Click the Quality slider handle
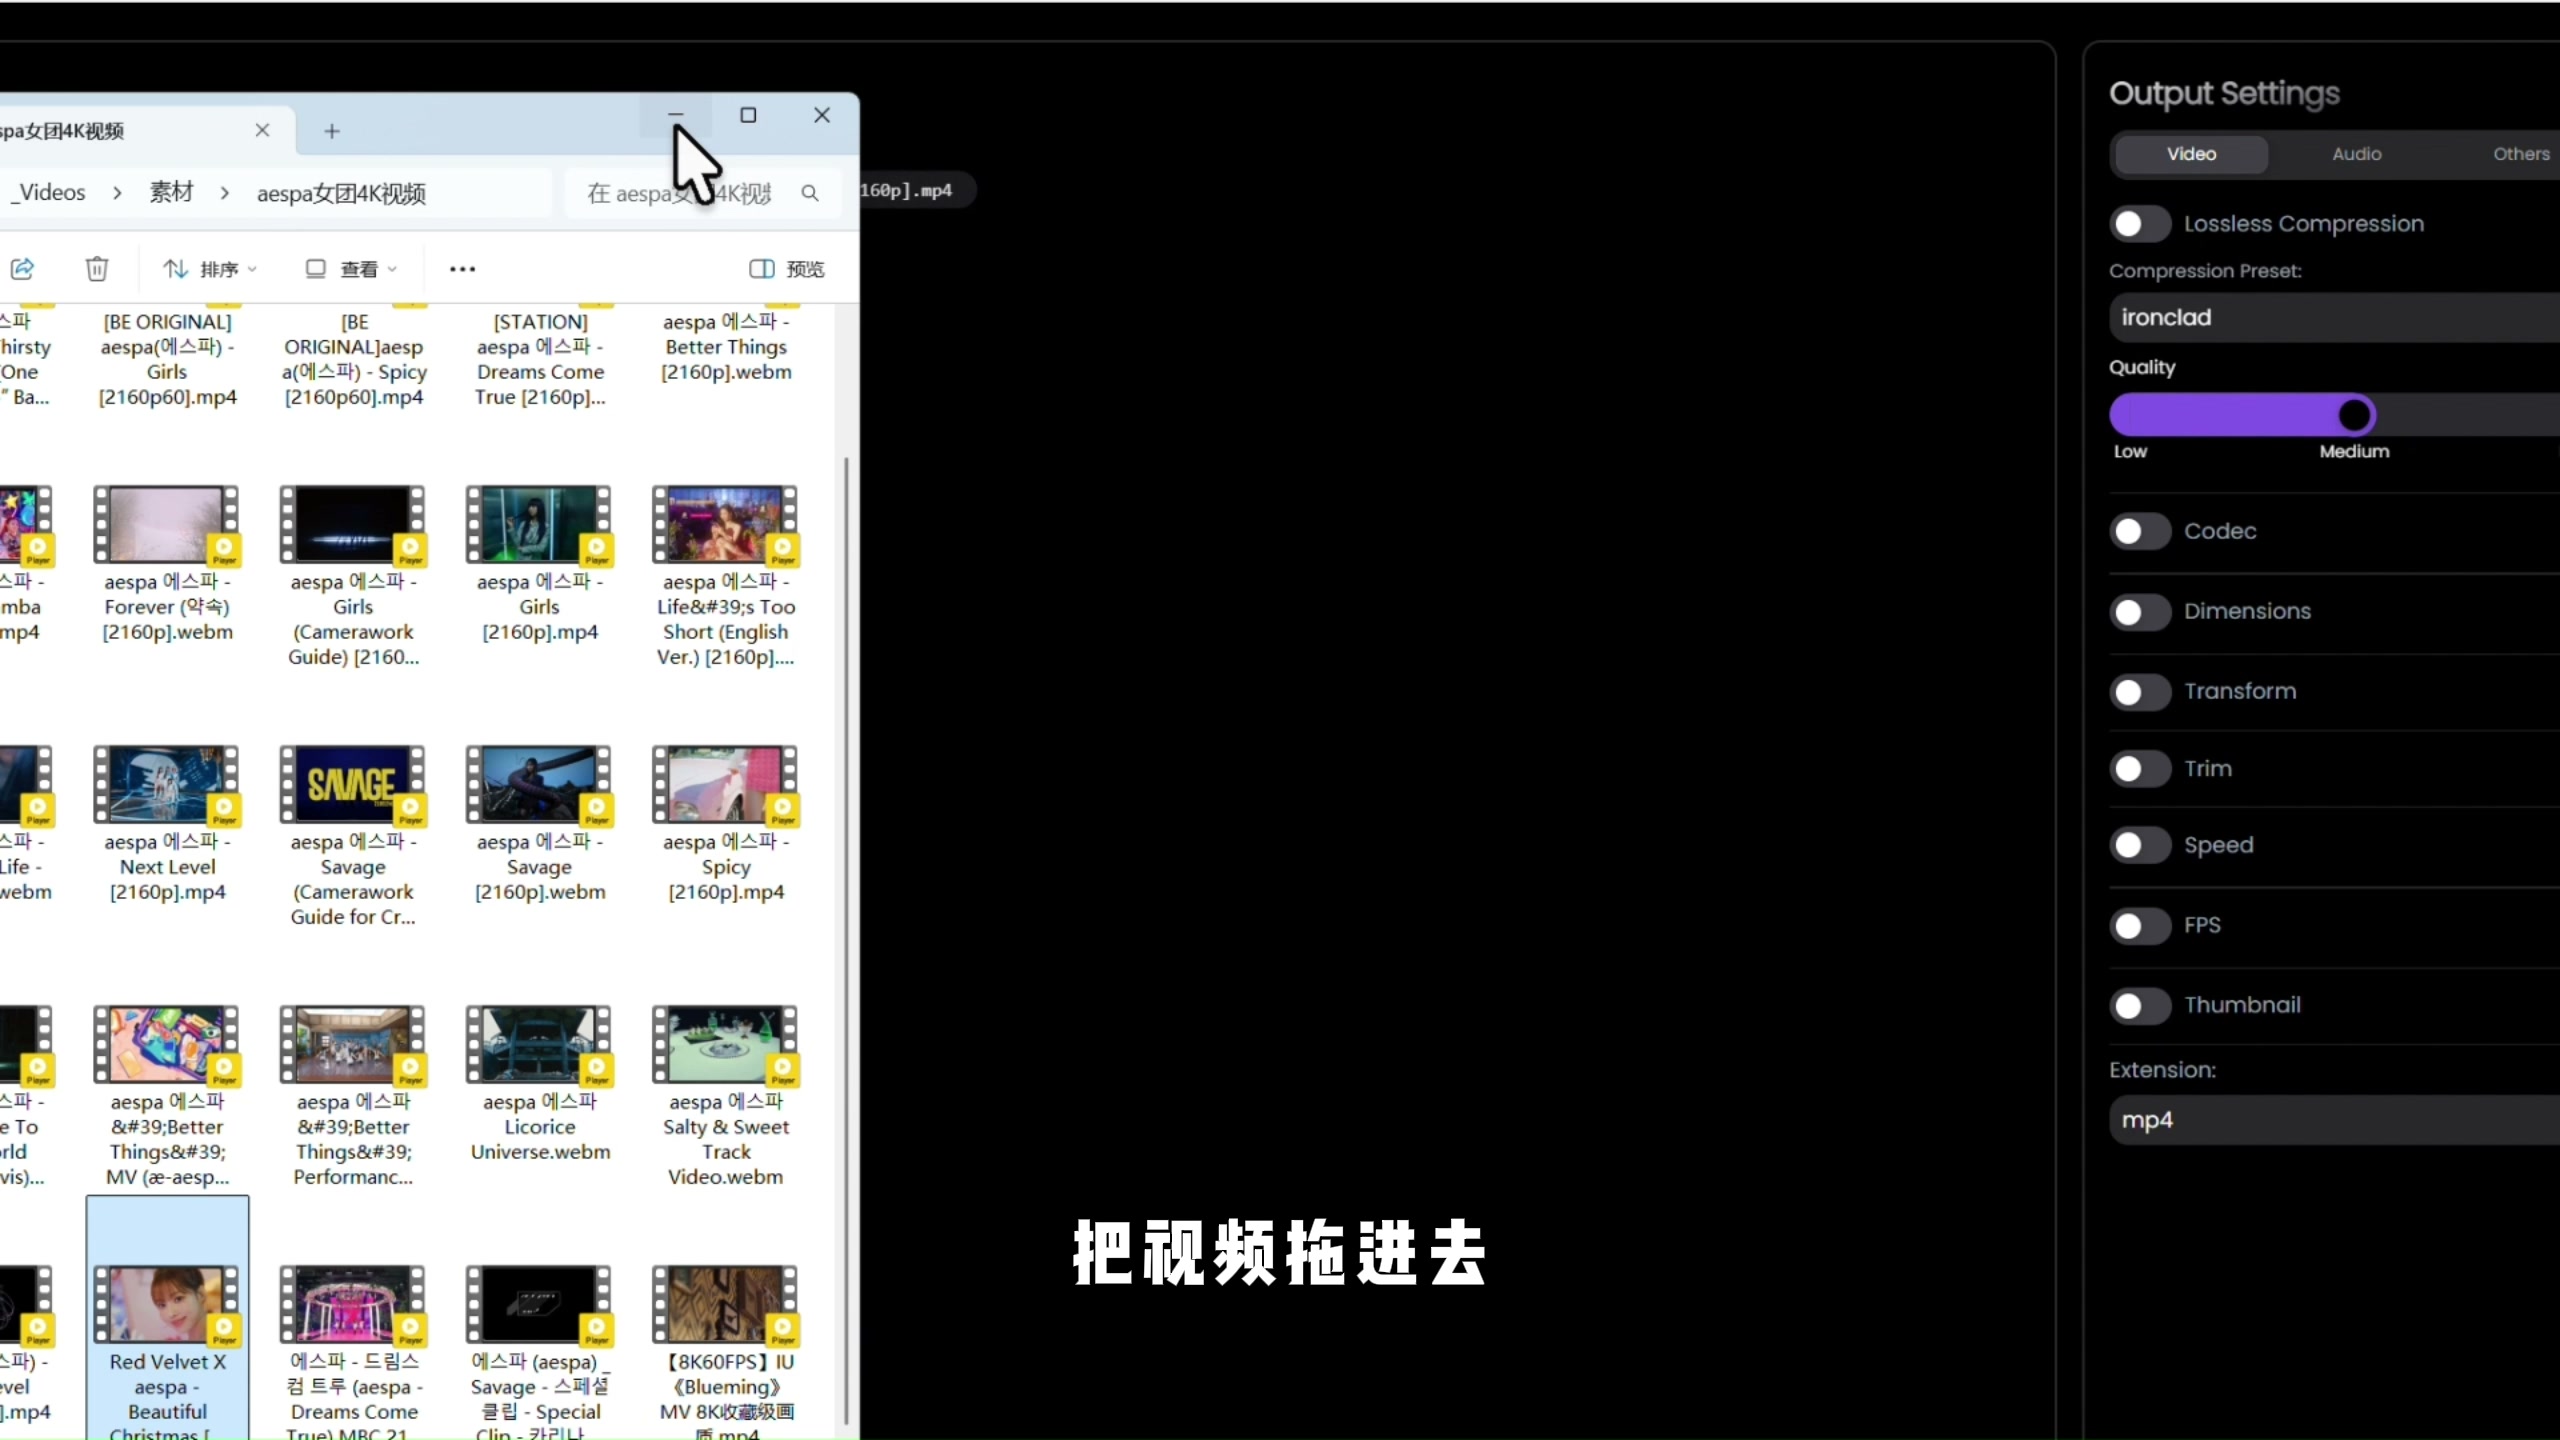 pos(2354,415)
